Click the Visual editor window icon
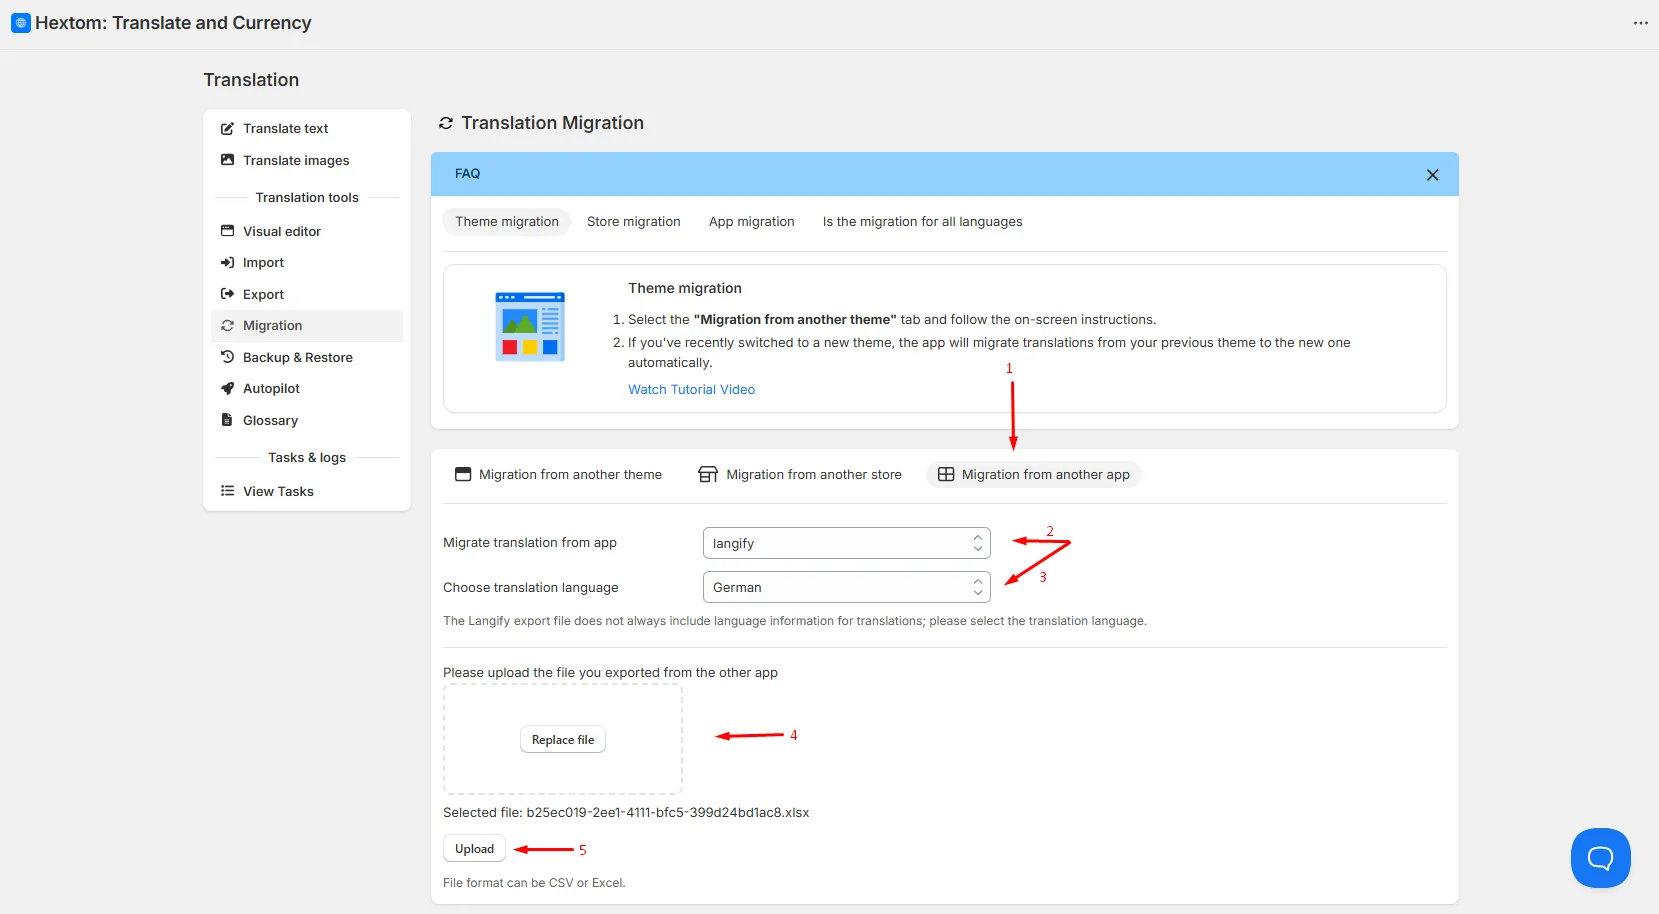The width and height of the screenshot is (1659, 914). (227, 231)
